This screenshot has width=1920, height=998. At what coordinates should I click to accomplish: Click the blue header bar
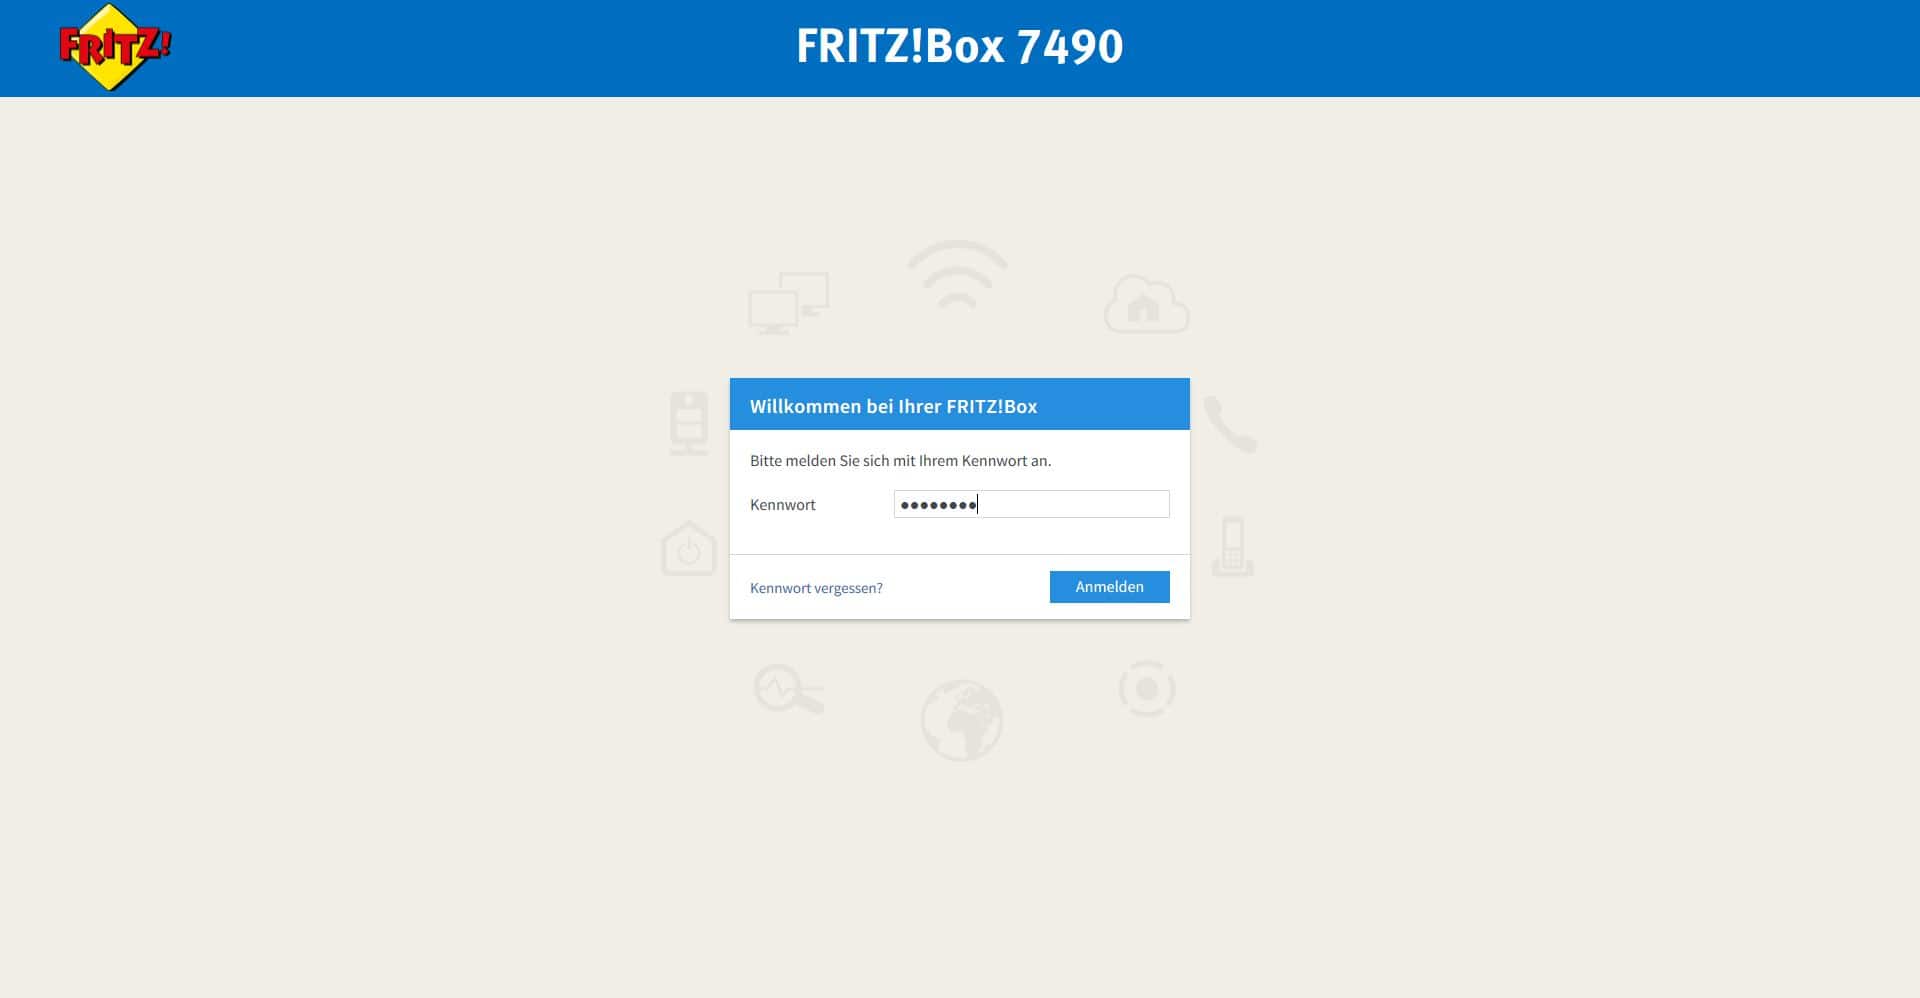[x=960, y=48]
